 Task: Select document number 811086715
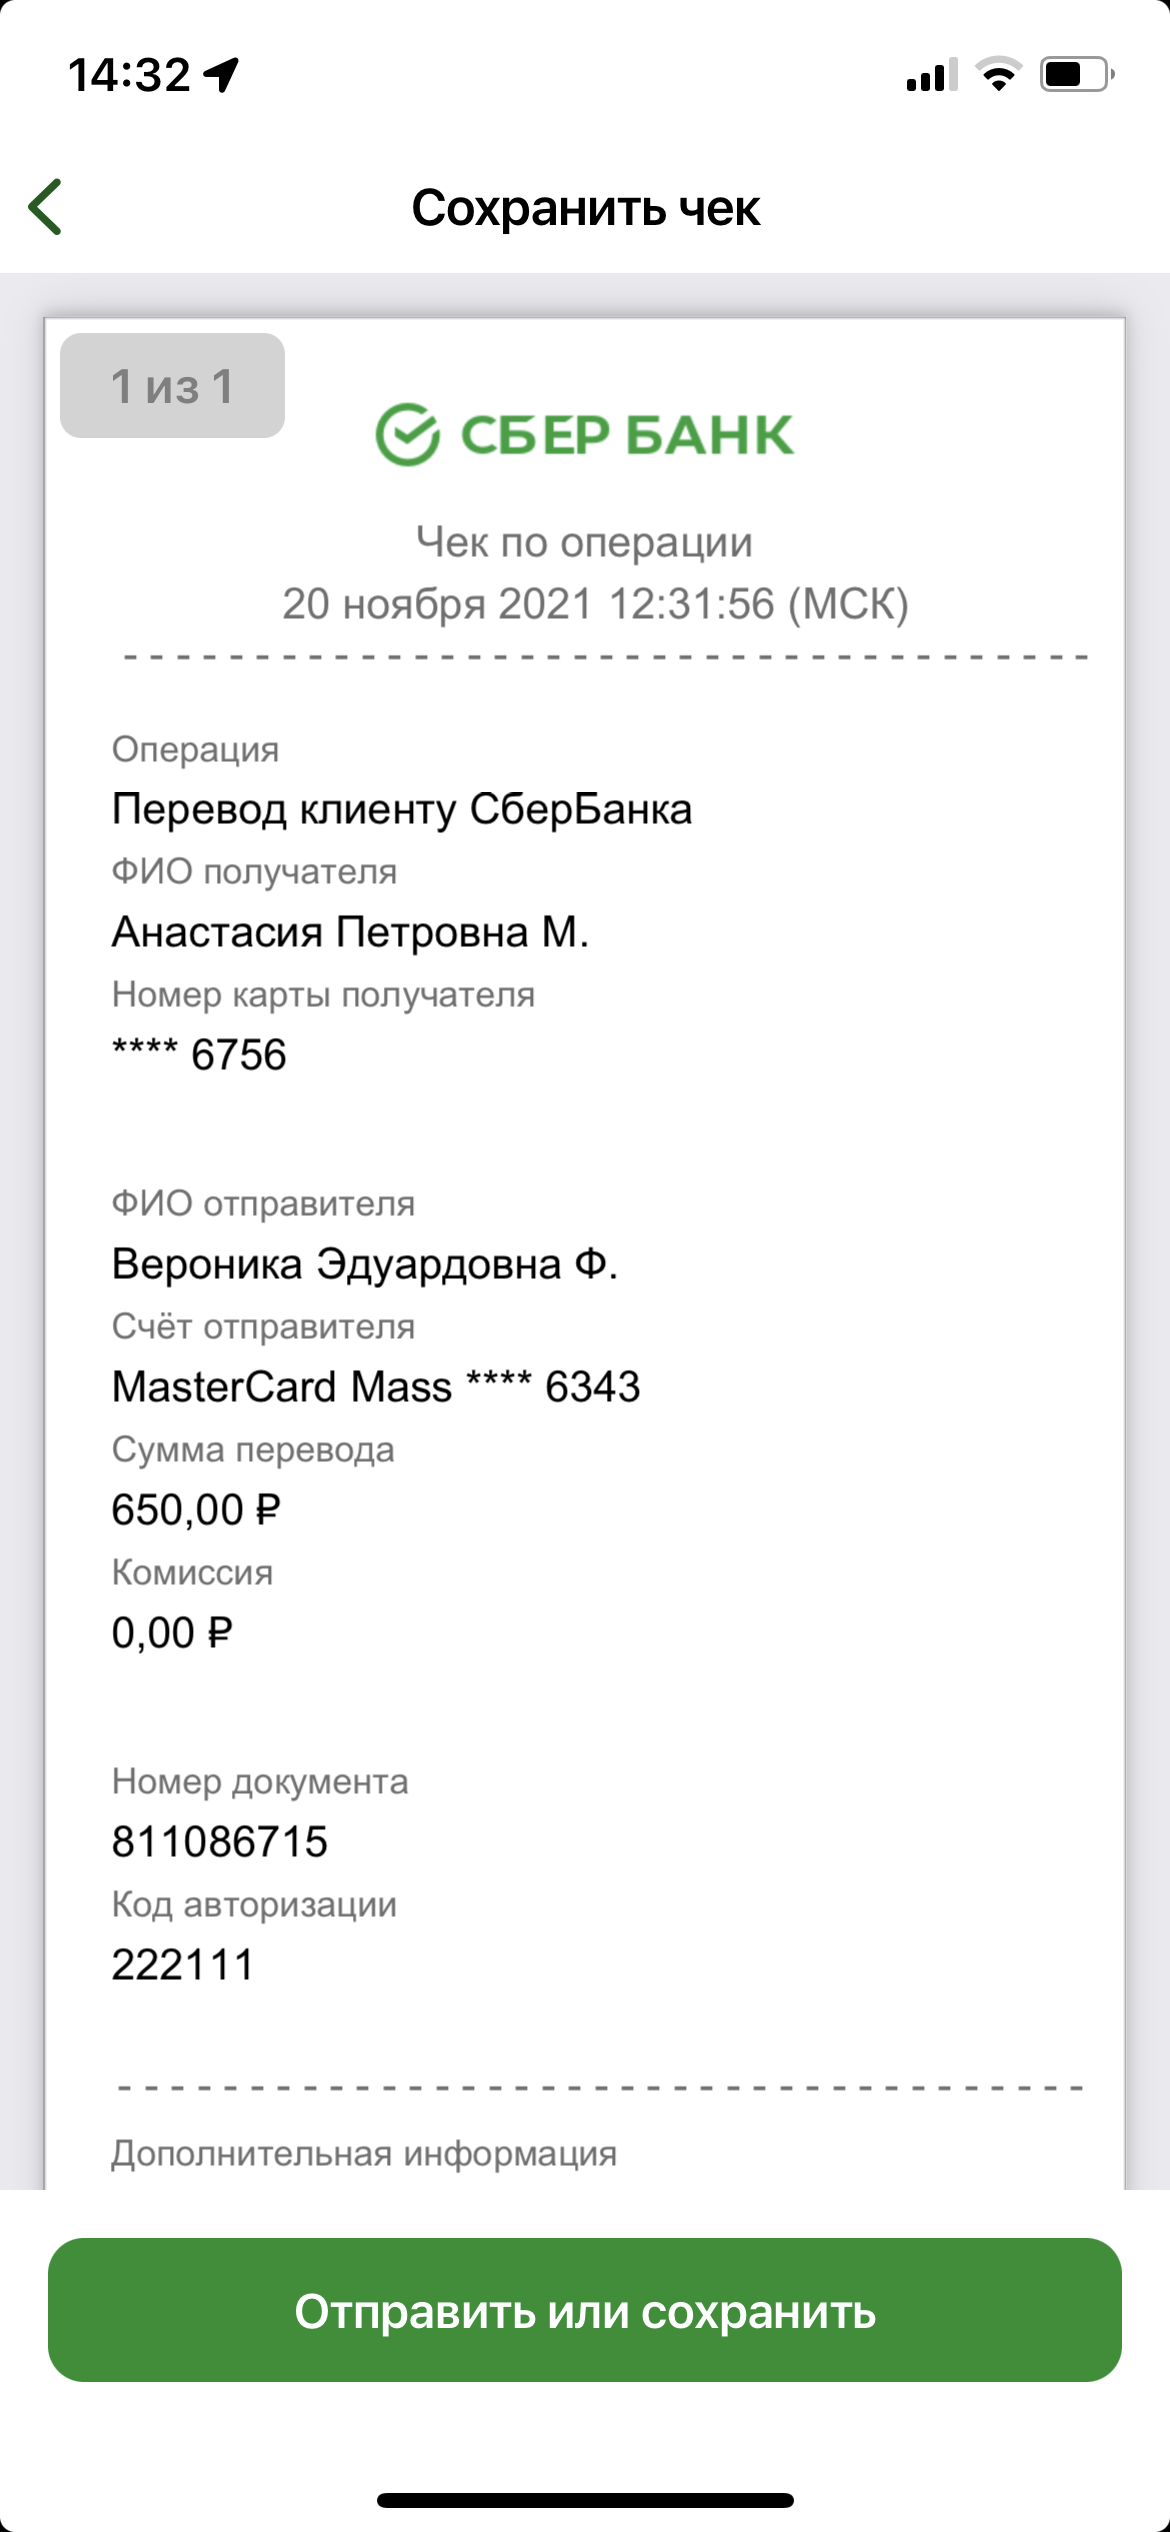tap(219, 1842)
